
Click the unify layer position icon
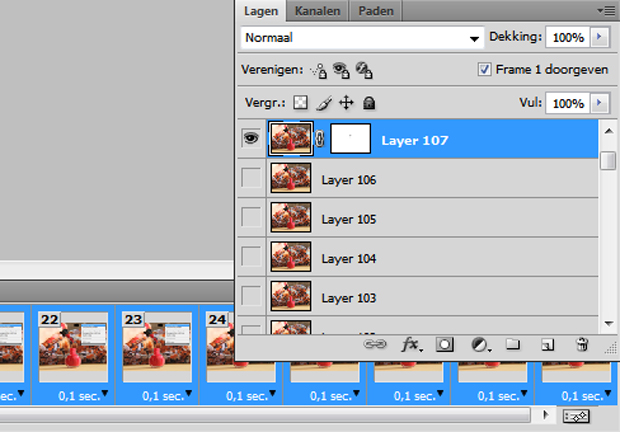(x=319, y=71)
